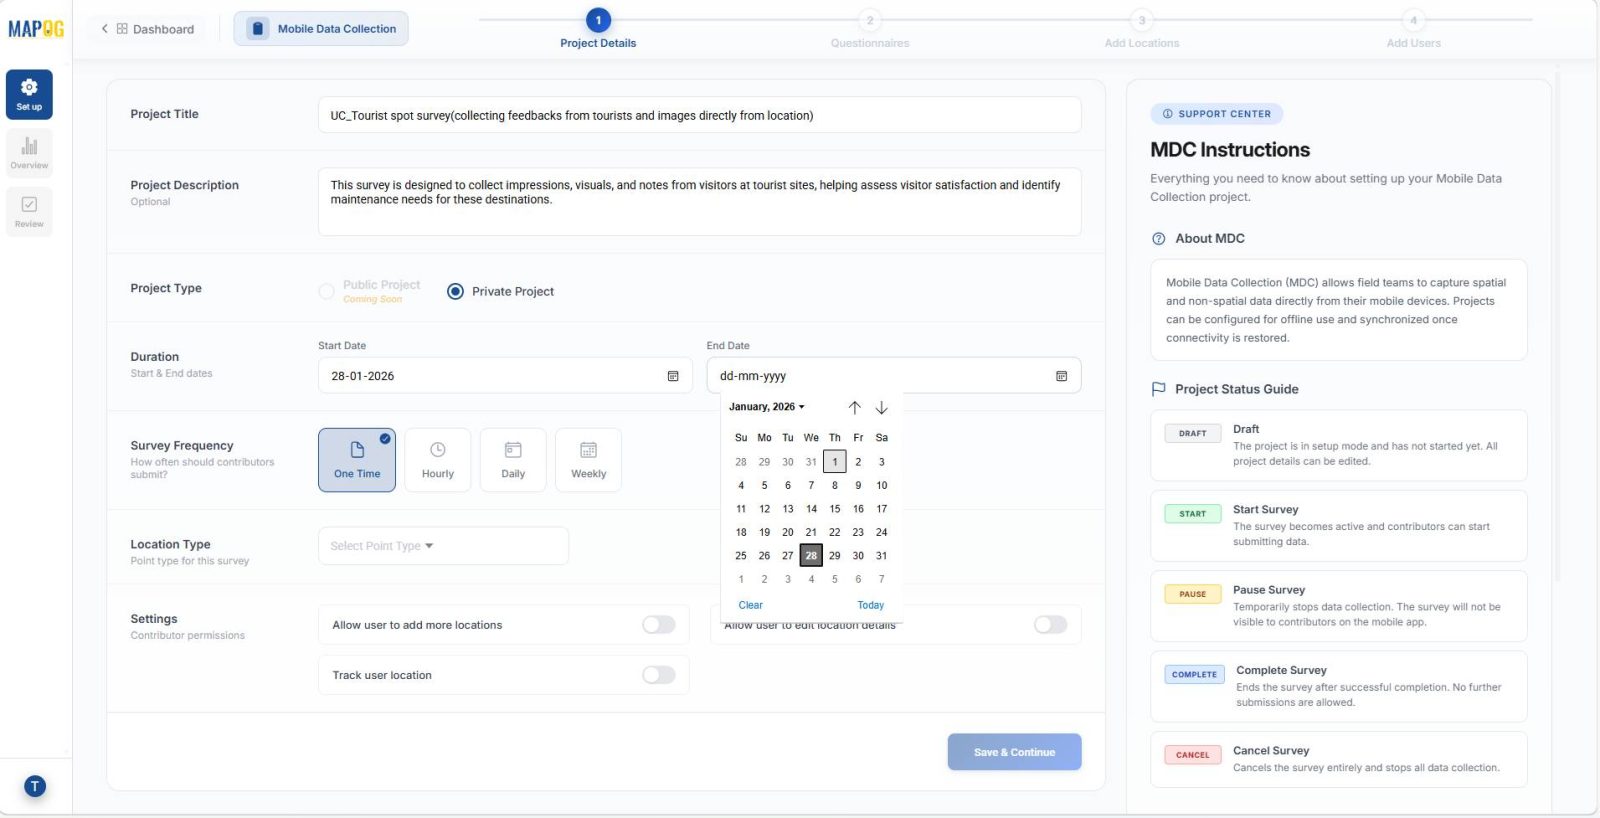Toggle Track user location switch
Image resolution: width=1600 pixels, height=818 pixels.
pos(658,675)
